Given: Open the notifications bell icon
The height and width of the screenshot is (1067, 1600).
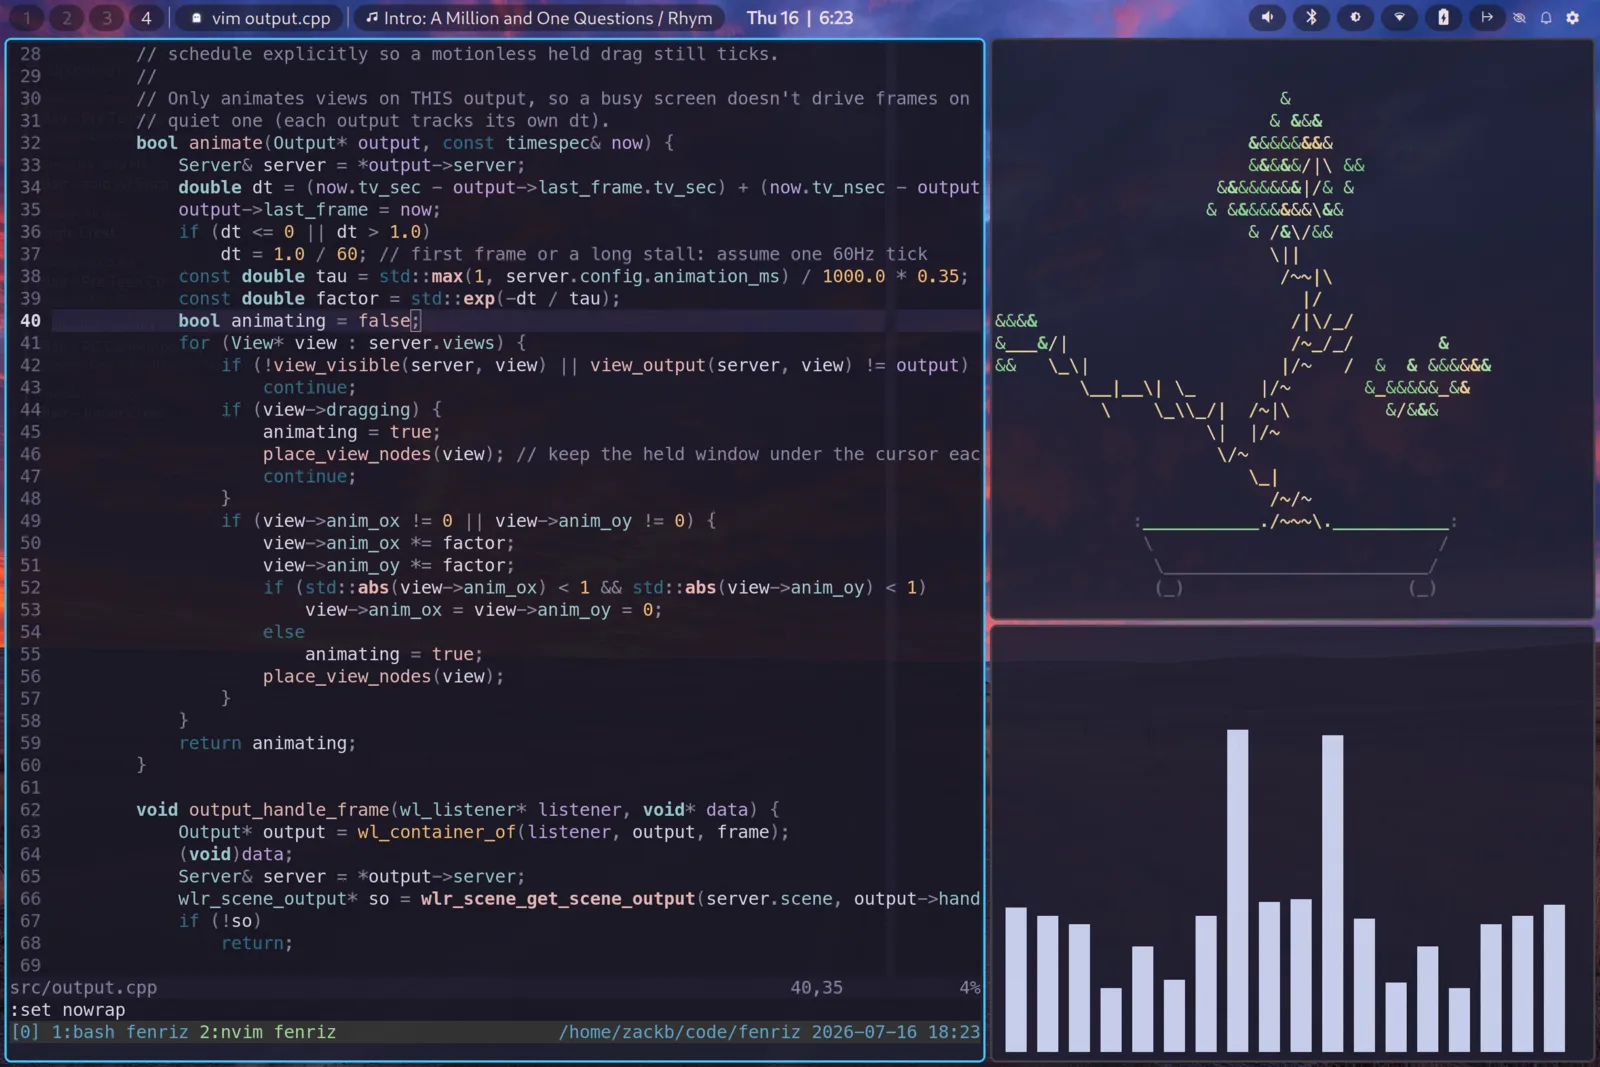Looking at the screenshot, I should point(1546,17).
